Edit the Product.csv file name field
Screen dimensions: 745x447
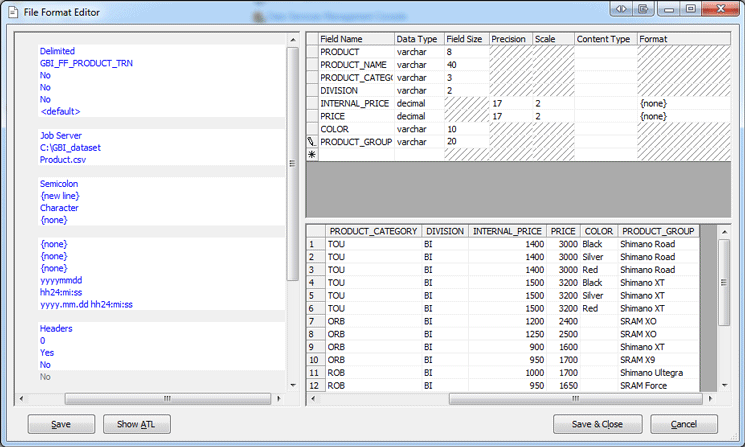(62, 159)
